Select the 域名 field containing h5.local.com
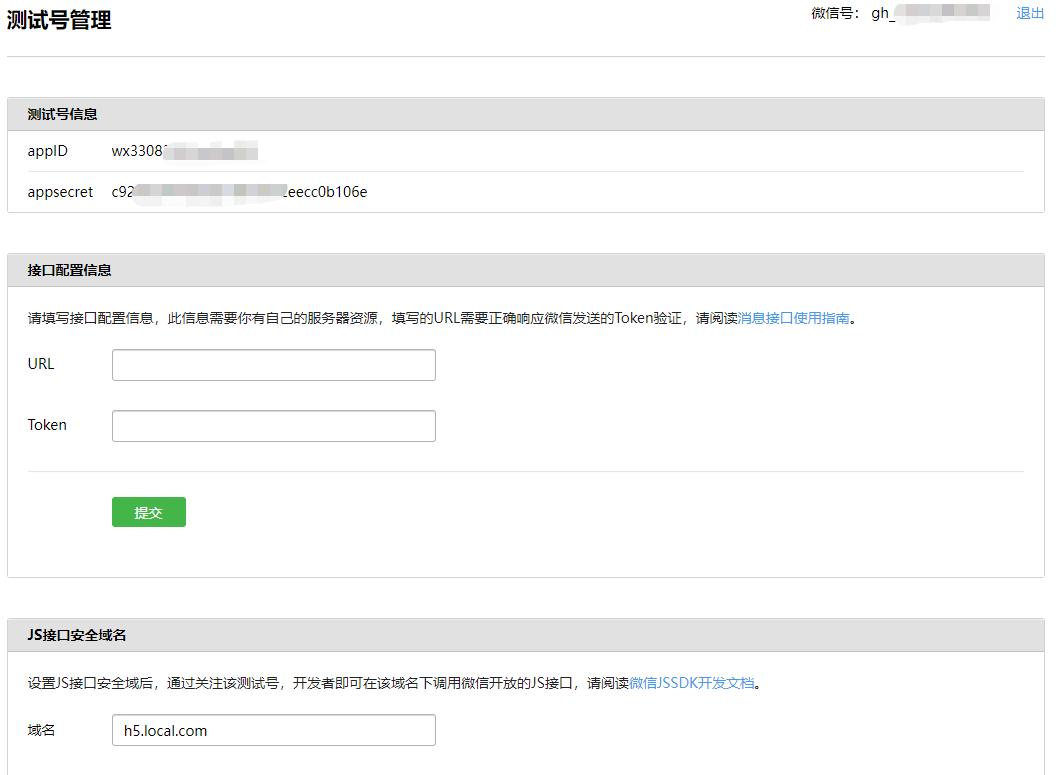Screen dimensions: 1059x775 coord(273,730)
